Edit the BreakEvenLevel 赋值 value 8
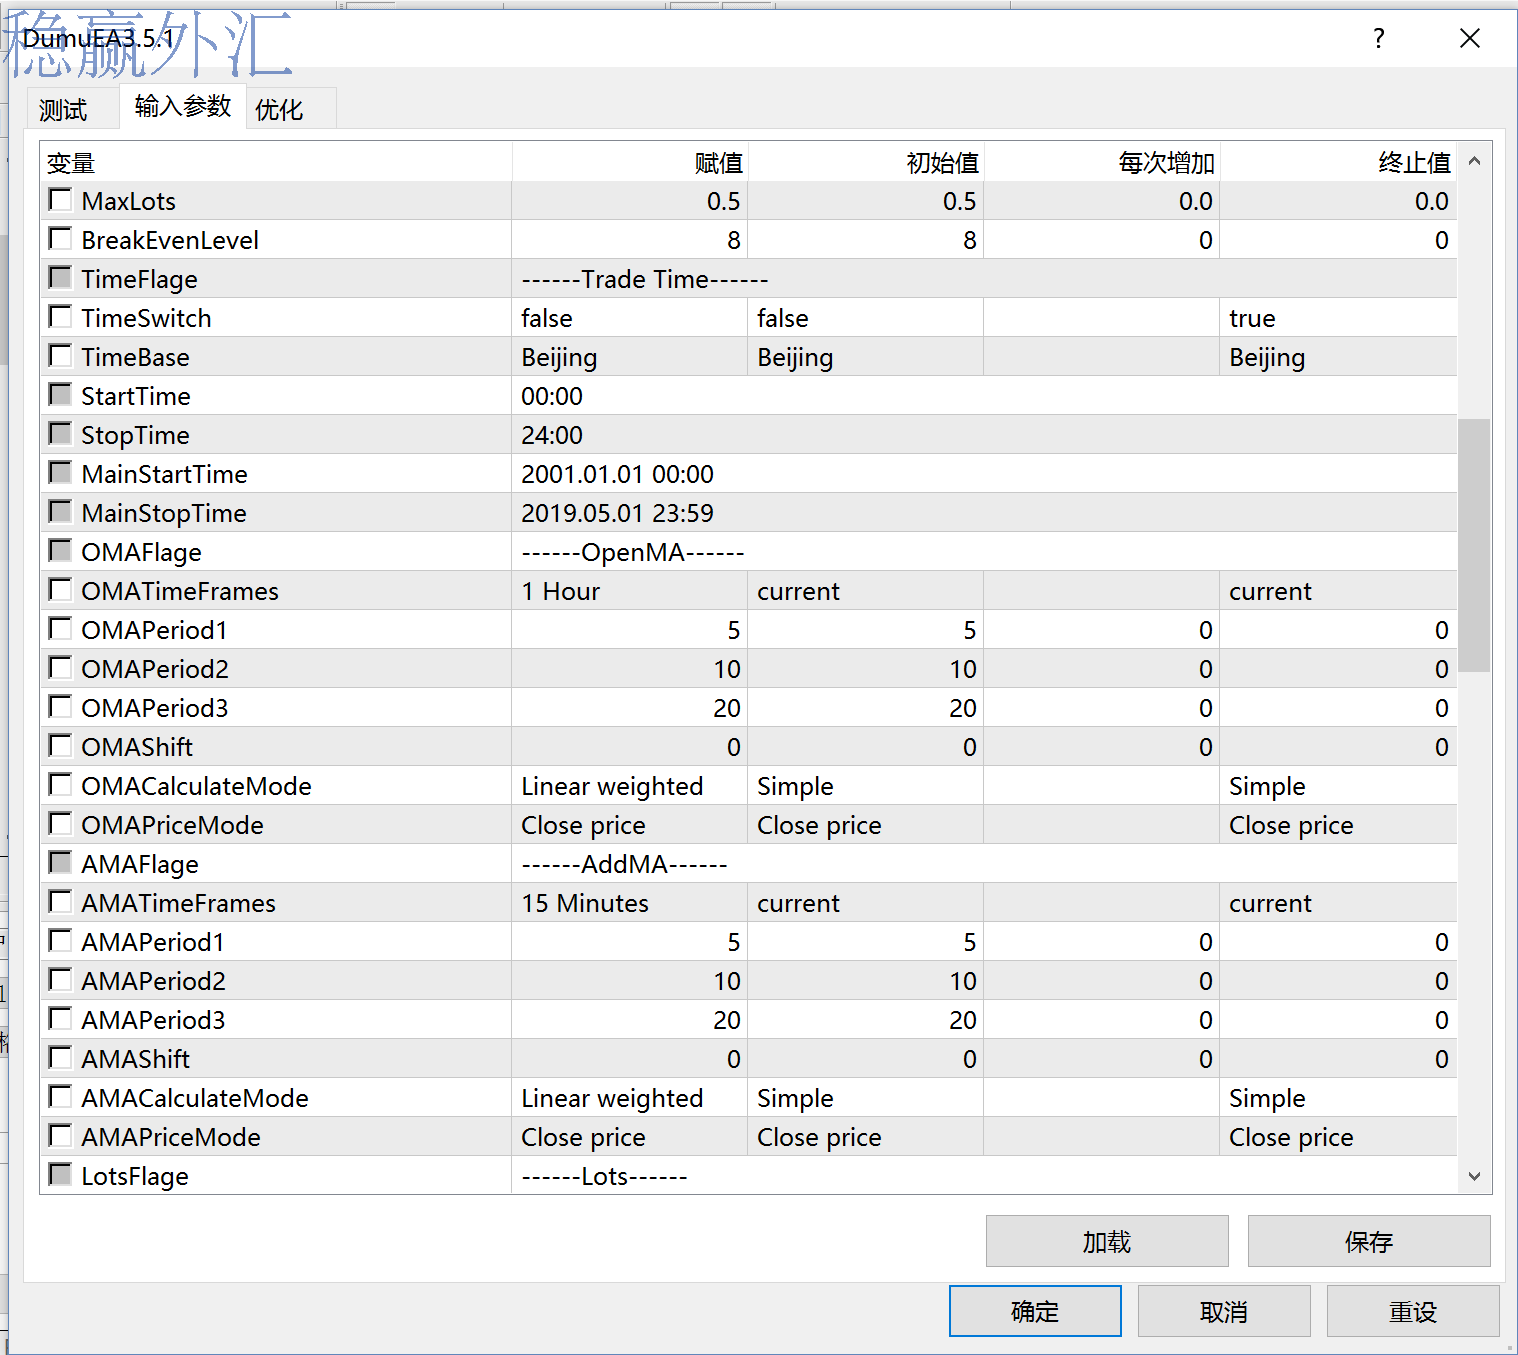The height and width of the screenshot is (1355, 1518). (629, 239)
